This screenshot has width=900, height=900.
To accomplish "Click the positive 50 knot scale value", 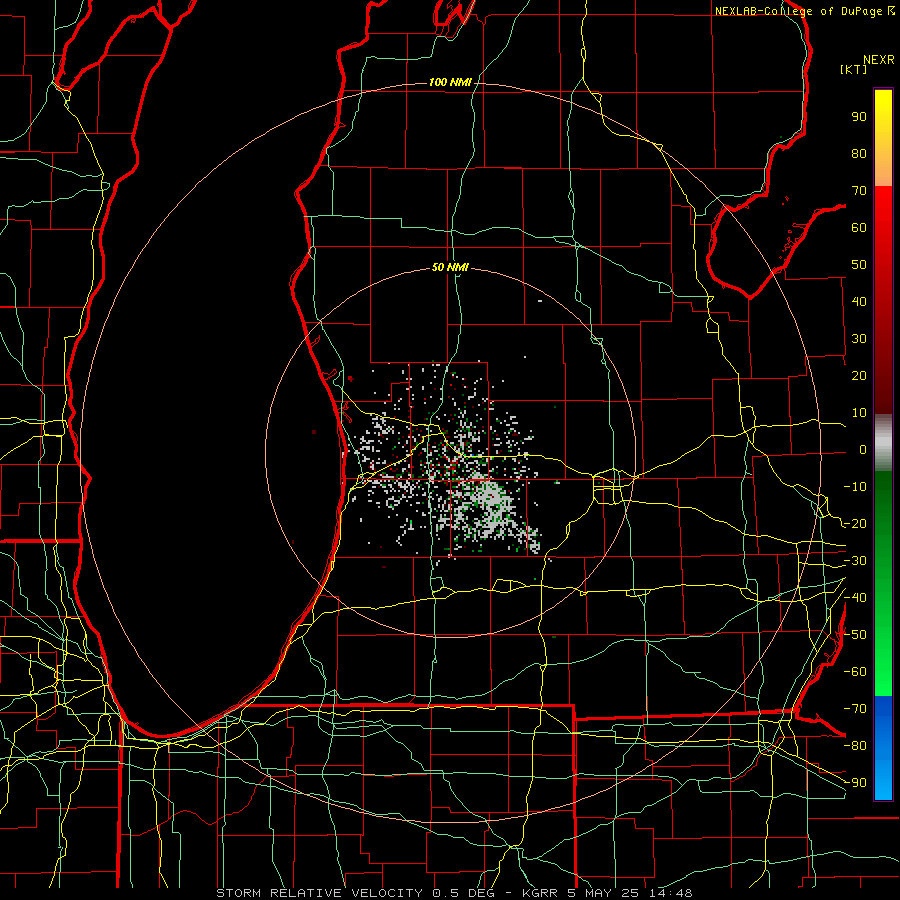I will [859, 265].
